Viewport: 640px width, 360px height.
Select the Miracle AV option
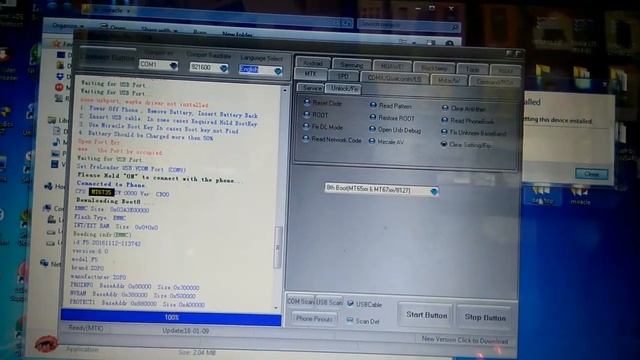click(386, 142)
